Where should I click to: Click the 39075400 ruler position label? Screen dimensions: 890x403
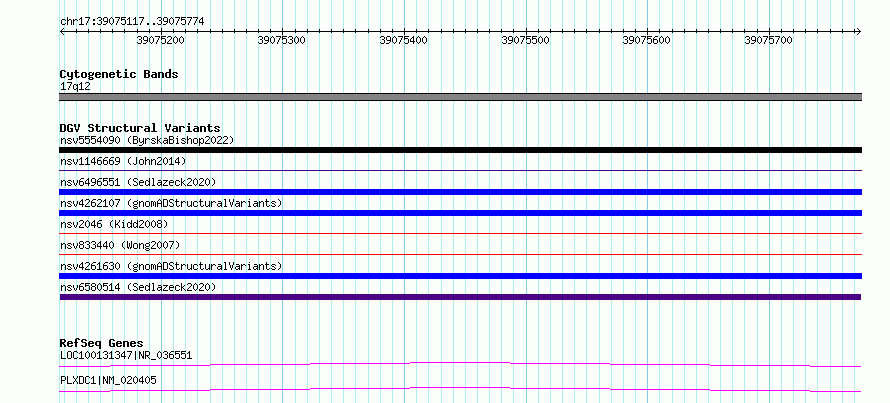[x=404, y=40]
